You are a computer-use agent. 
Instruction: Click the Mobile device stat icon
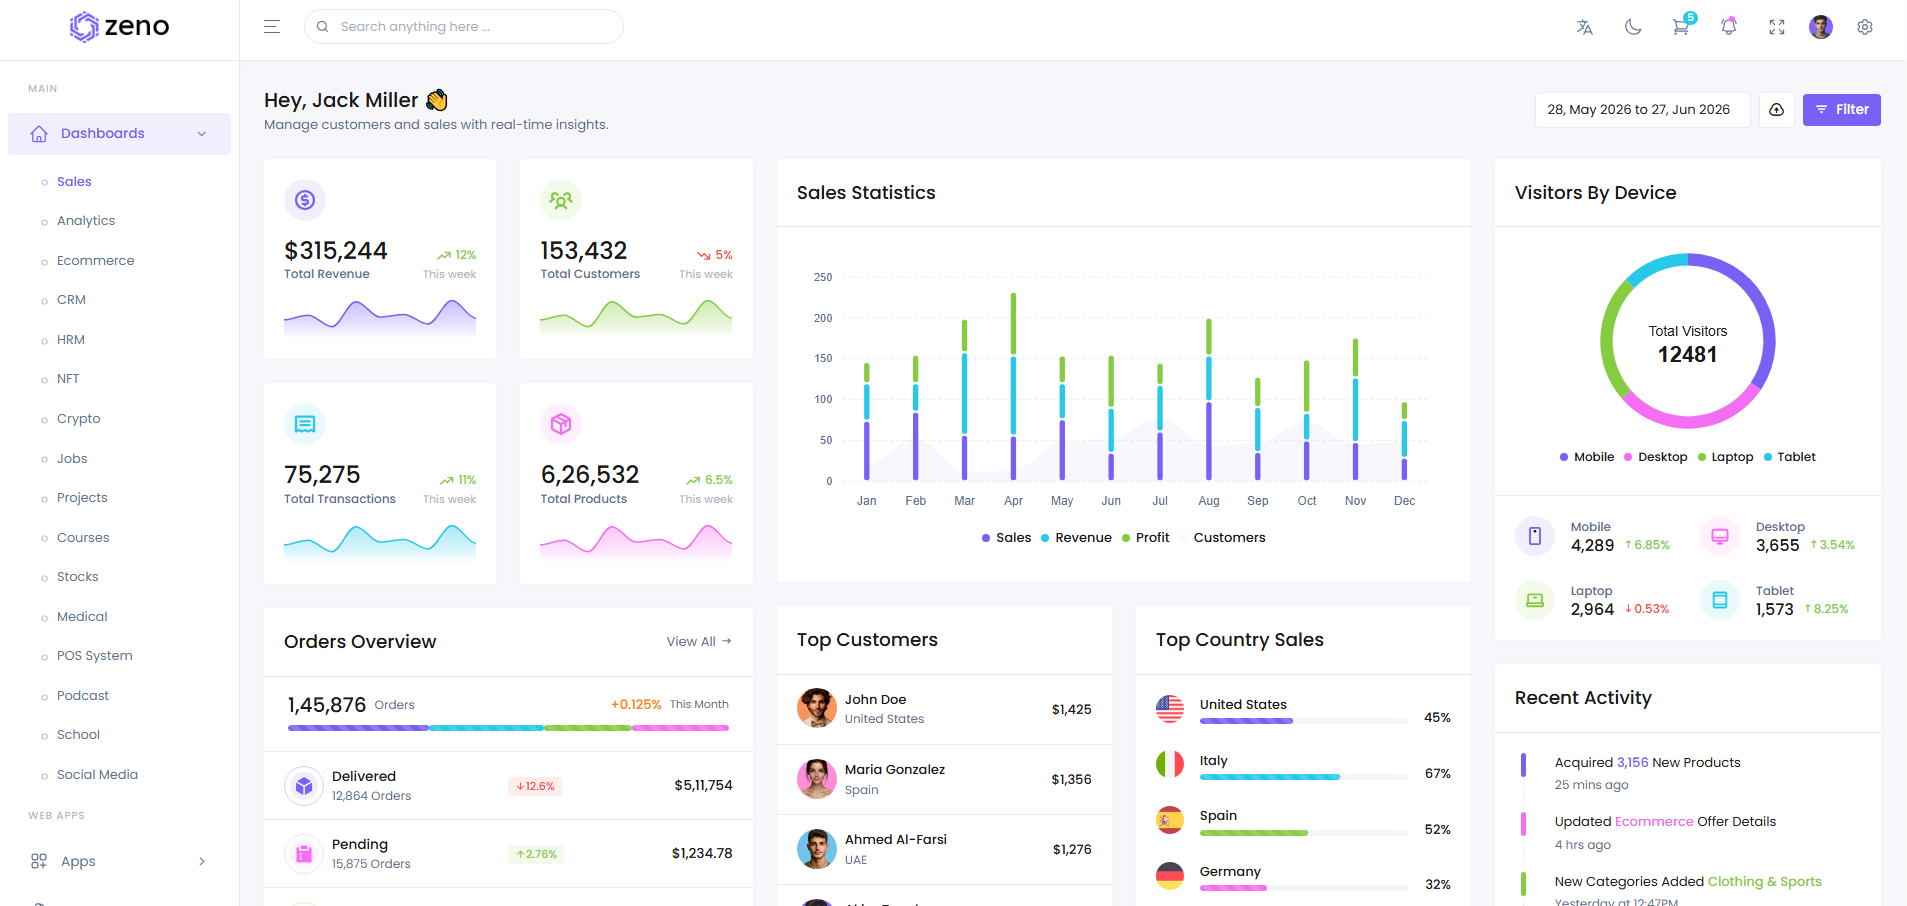tap(1535, 536)
